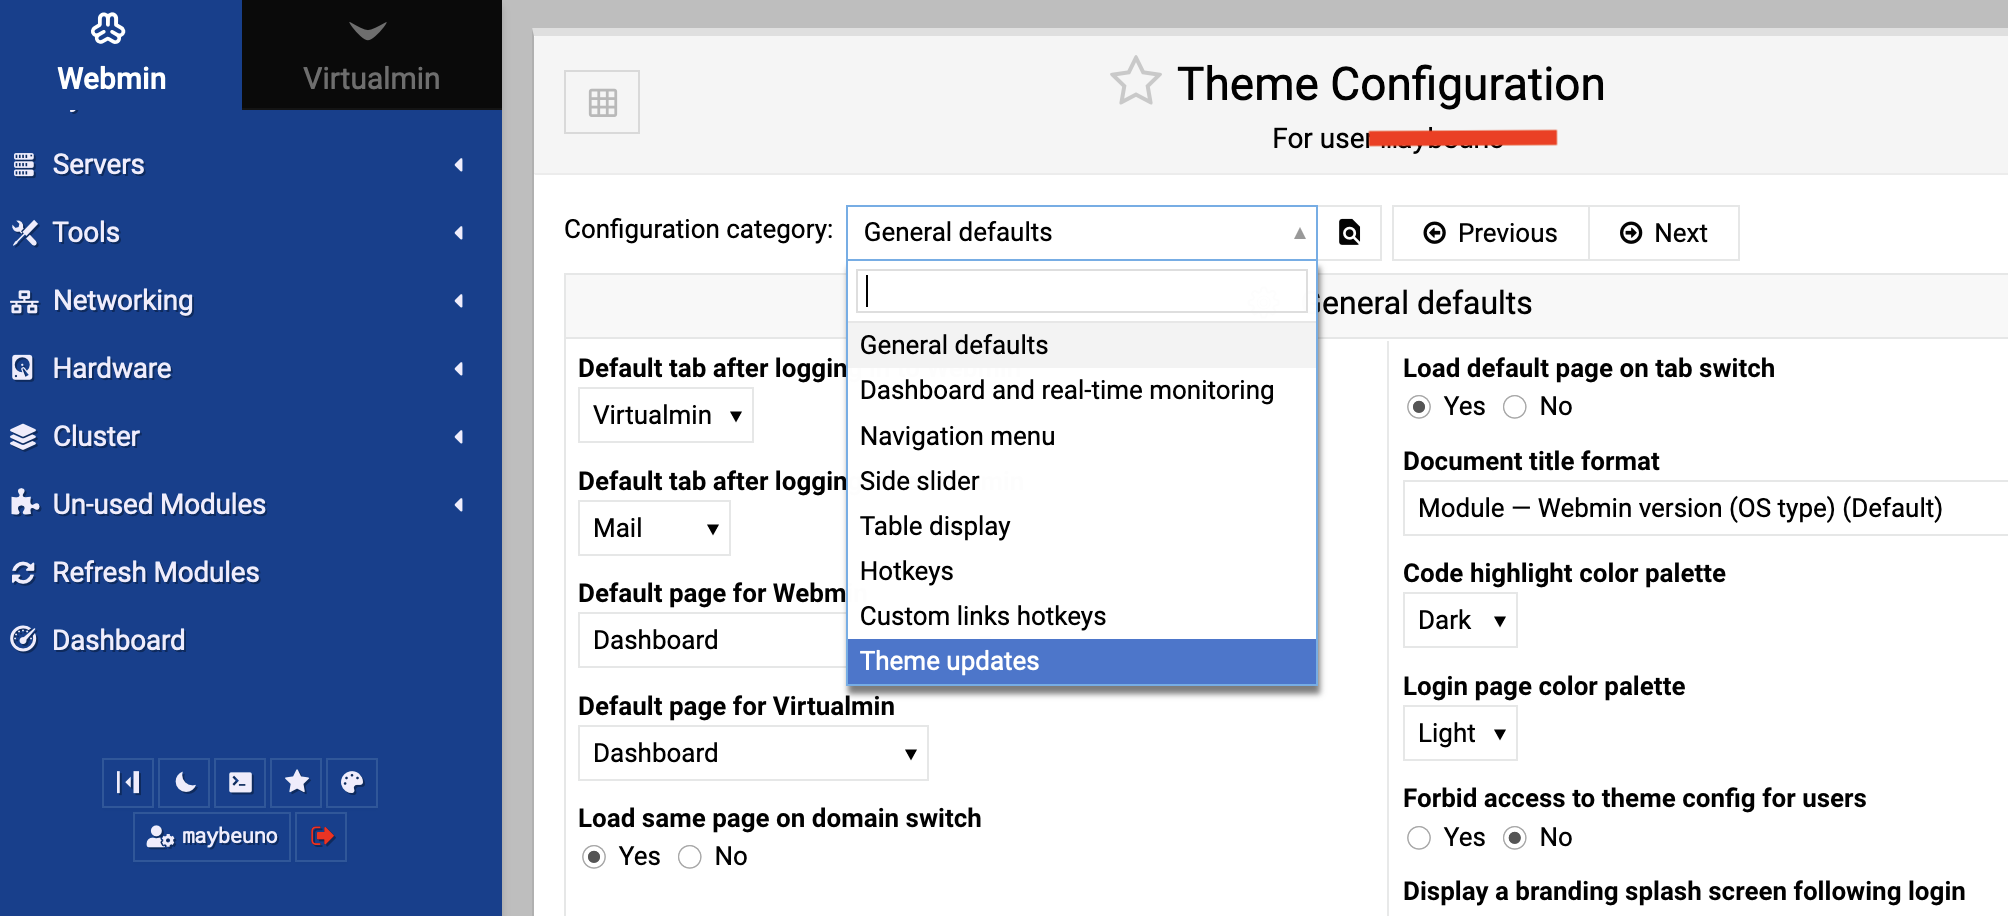Open favorites with the star icon
This screenshot has height=916, width=2008.
296,782
